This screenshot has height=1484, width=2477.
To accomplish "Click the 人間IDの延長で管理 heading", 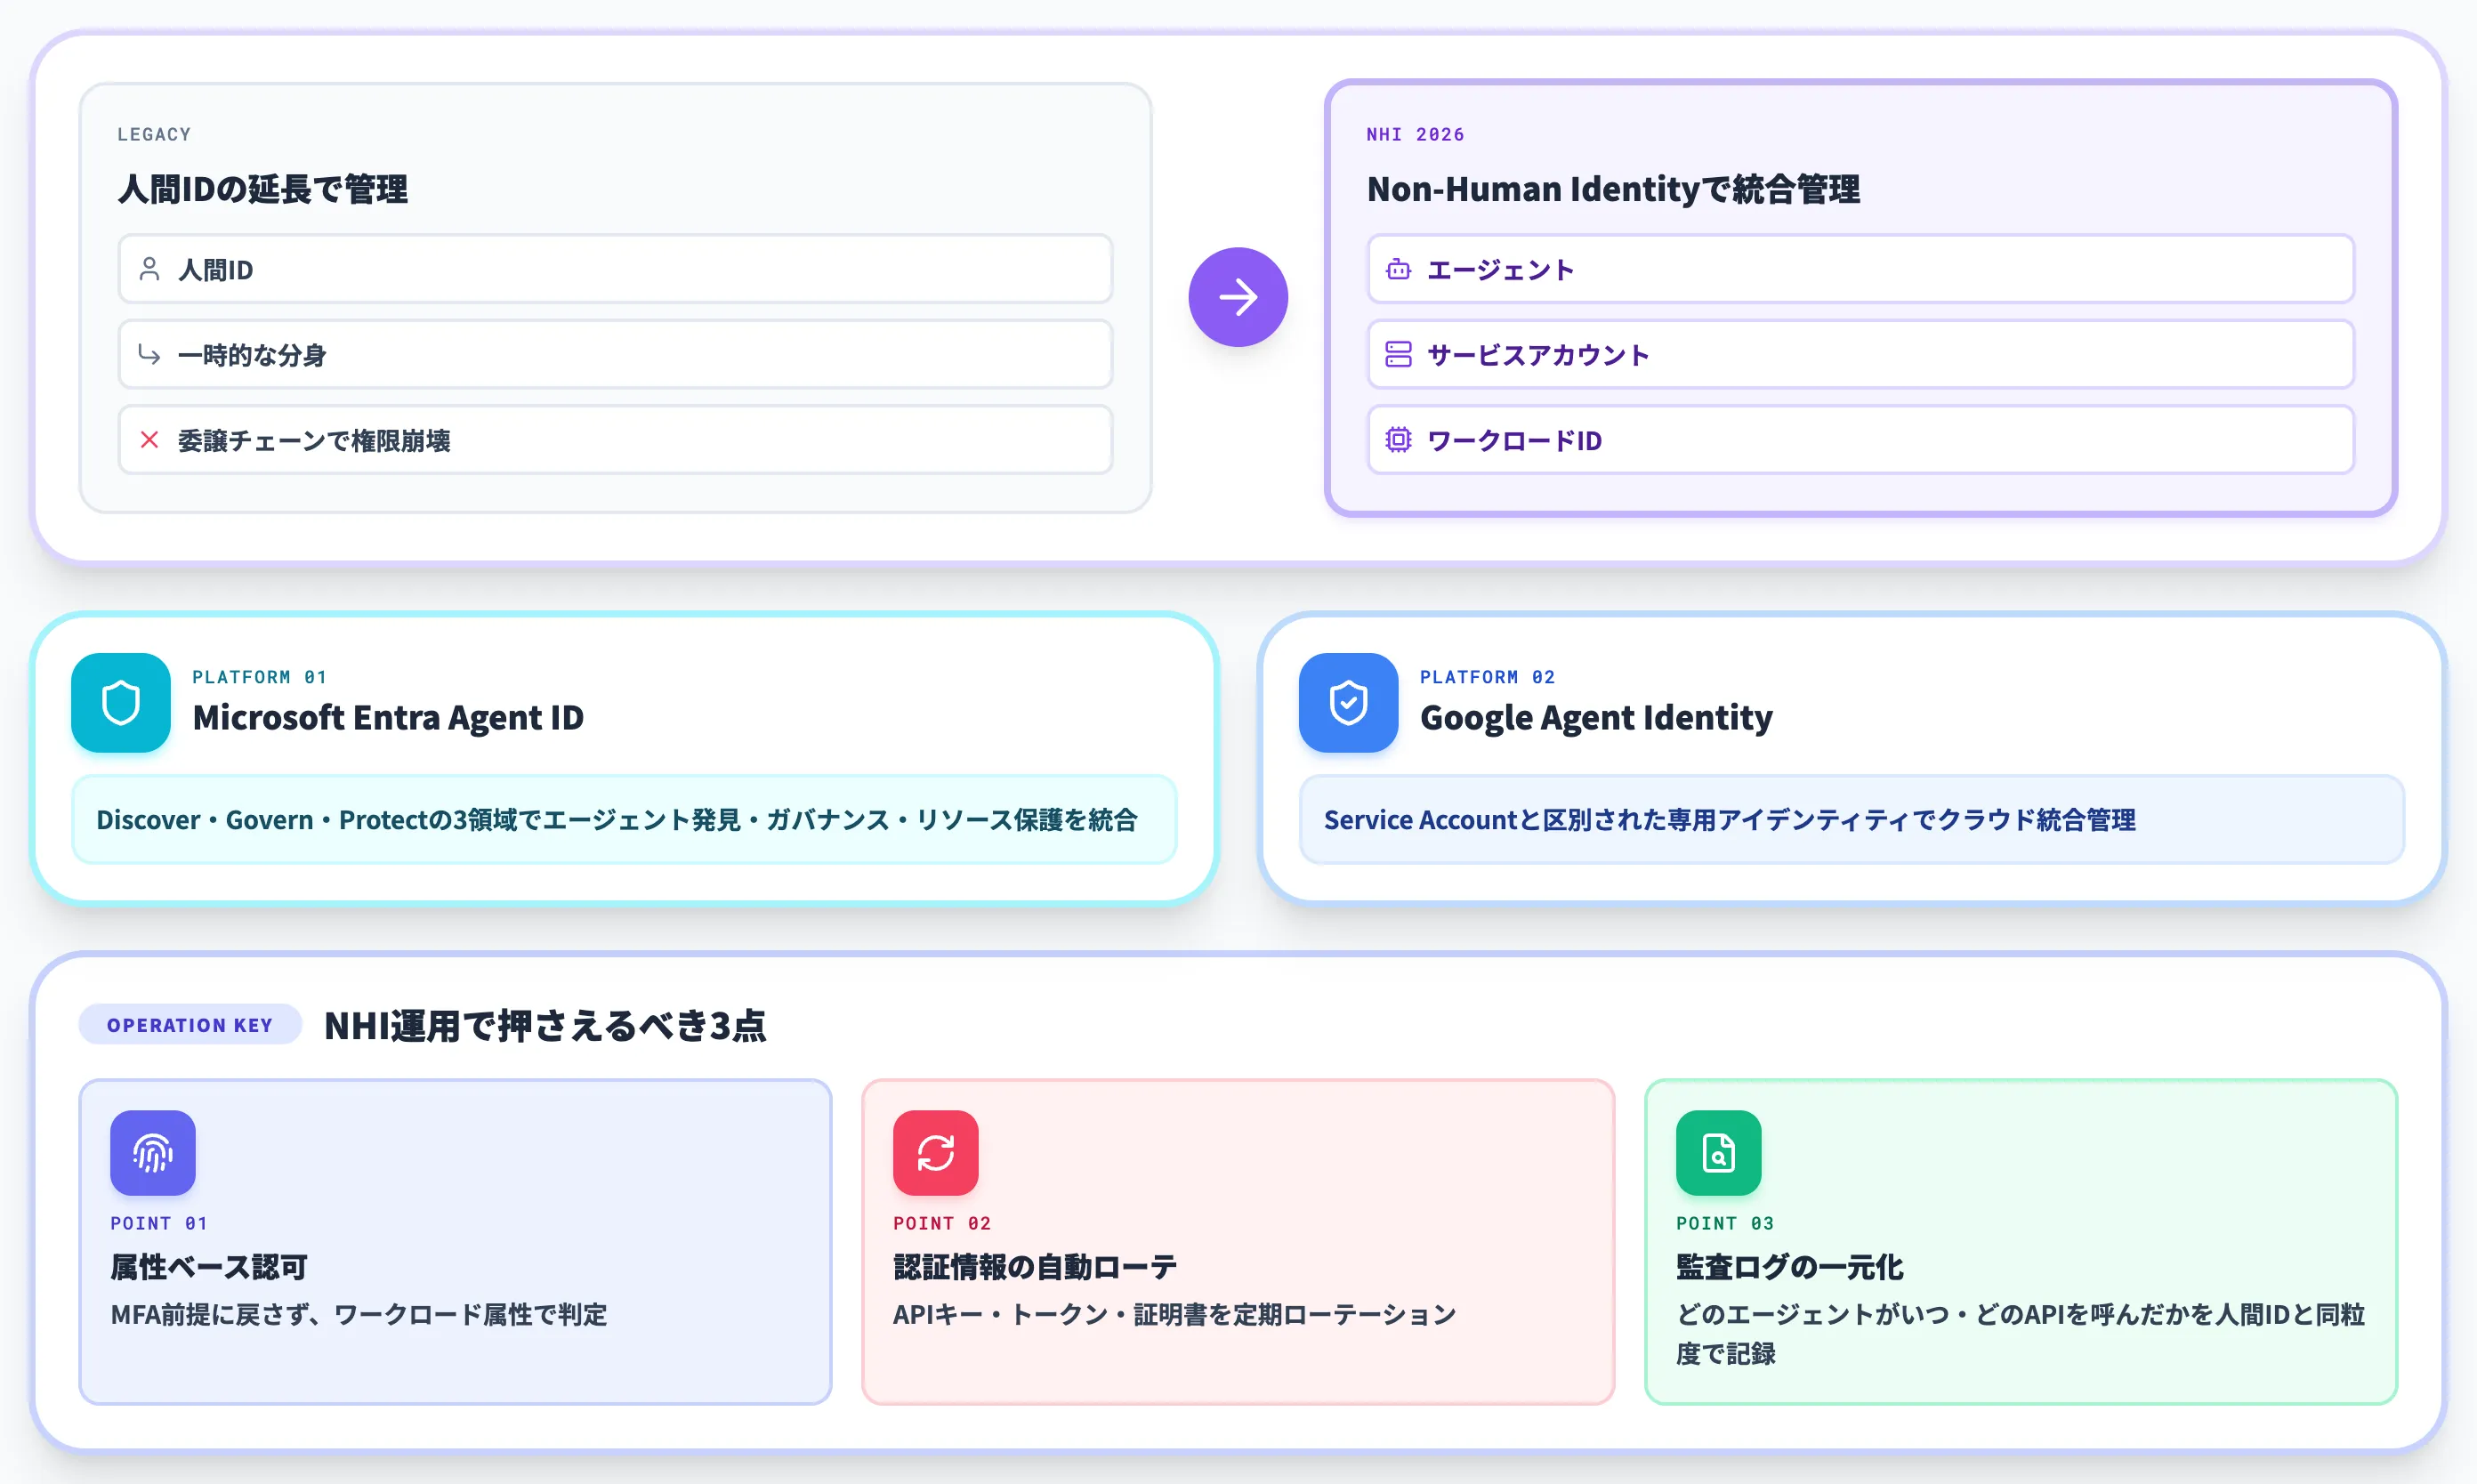I will (x=263, y=189).
